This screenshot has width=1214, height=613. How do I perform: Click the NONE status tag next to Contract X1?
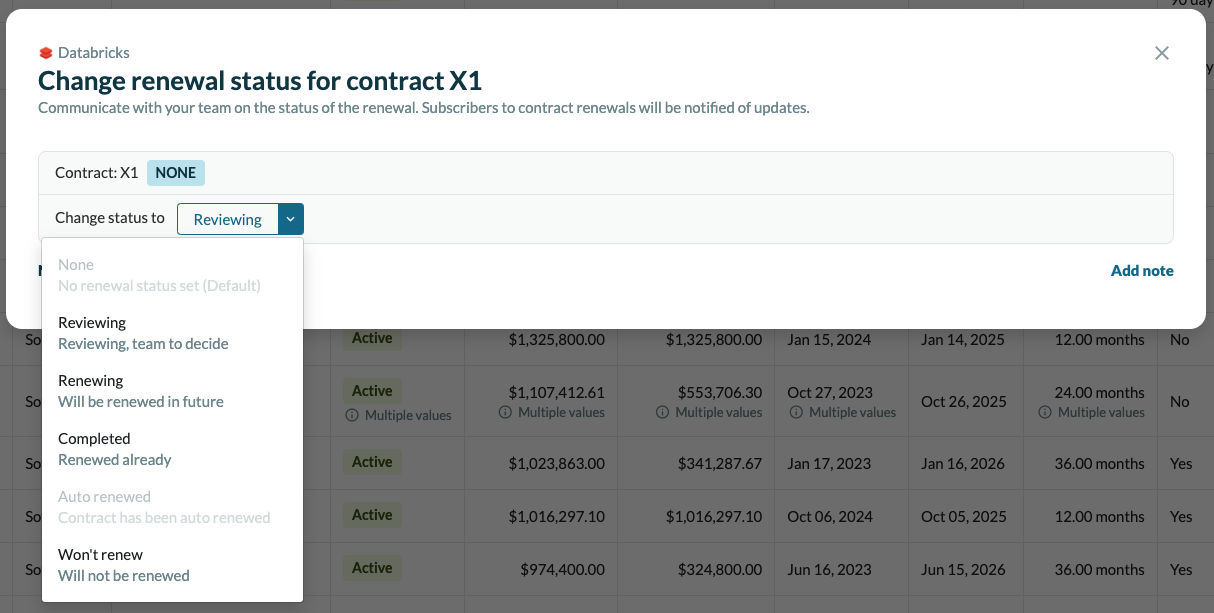tap(176, 172)
